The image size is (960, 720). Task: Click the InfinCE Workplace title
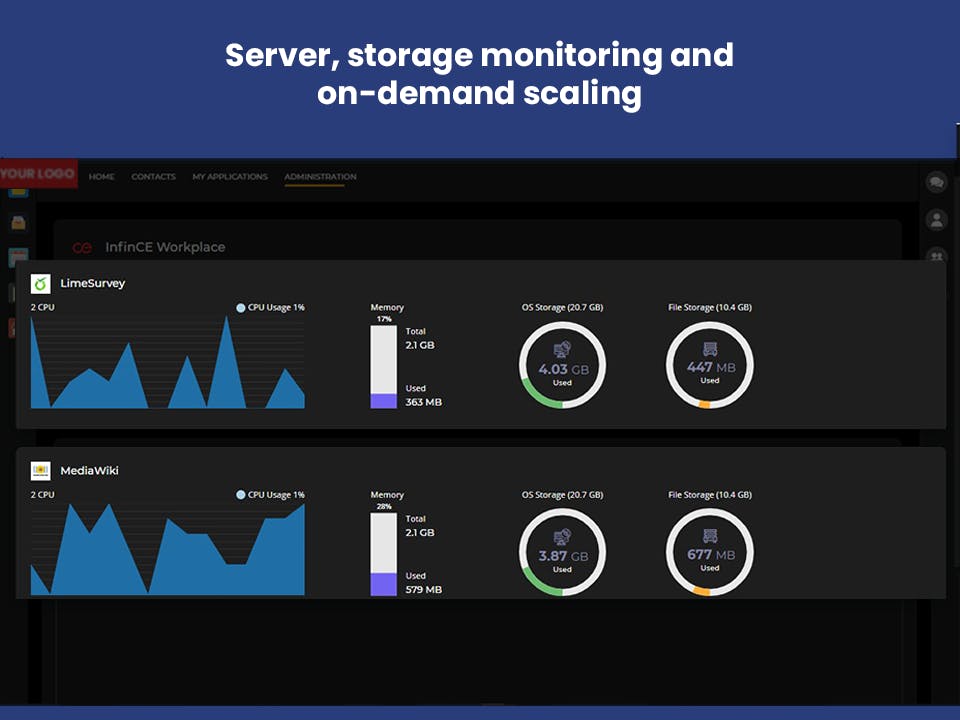[165, 247]
